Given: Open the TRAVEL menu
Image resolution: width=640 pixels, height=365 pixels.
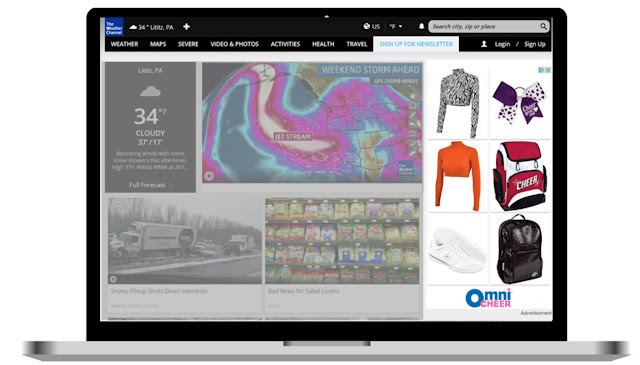Looking at the screenshot, I should 357,44.
